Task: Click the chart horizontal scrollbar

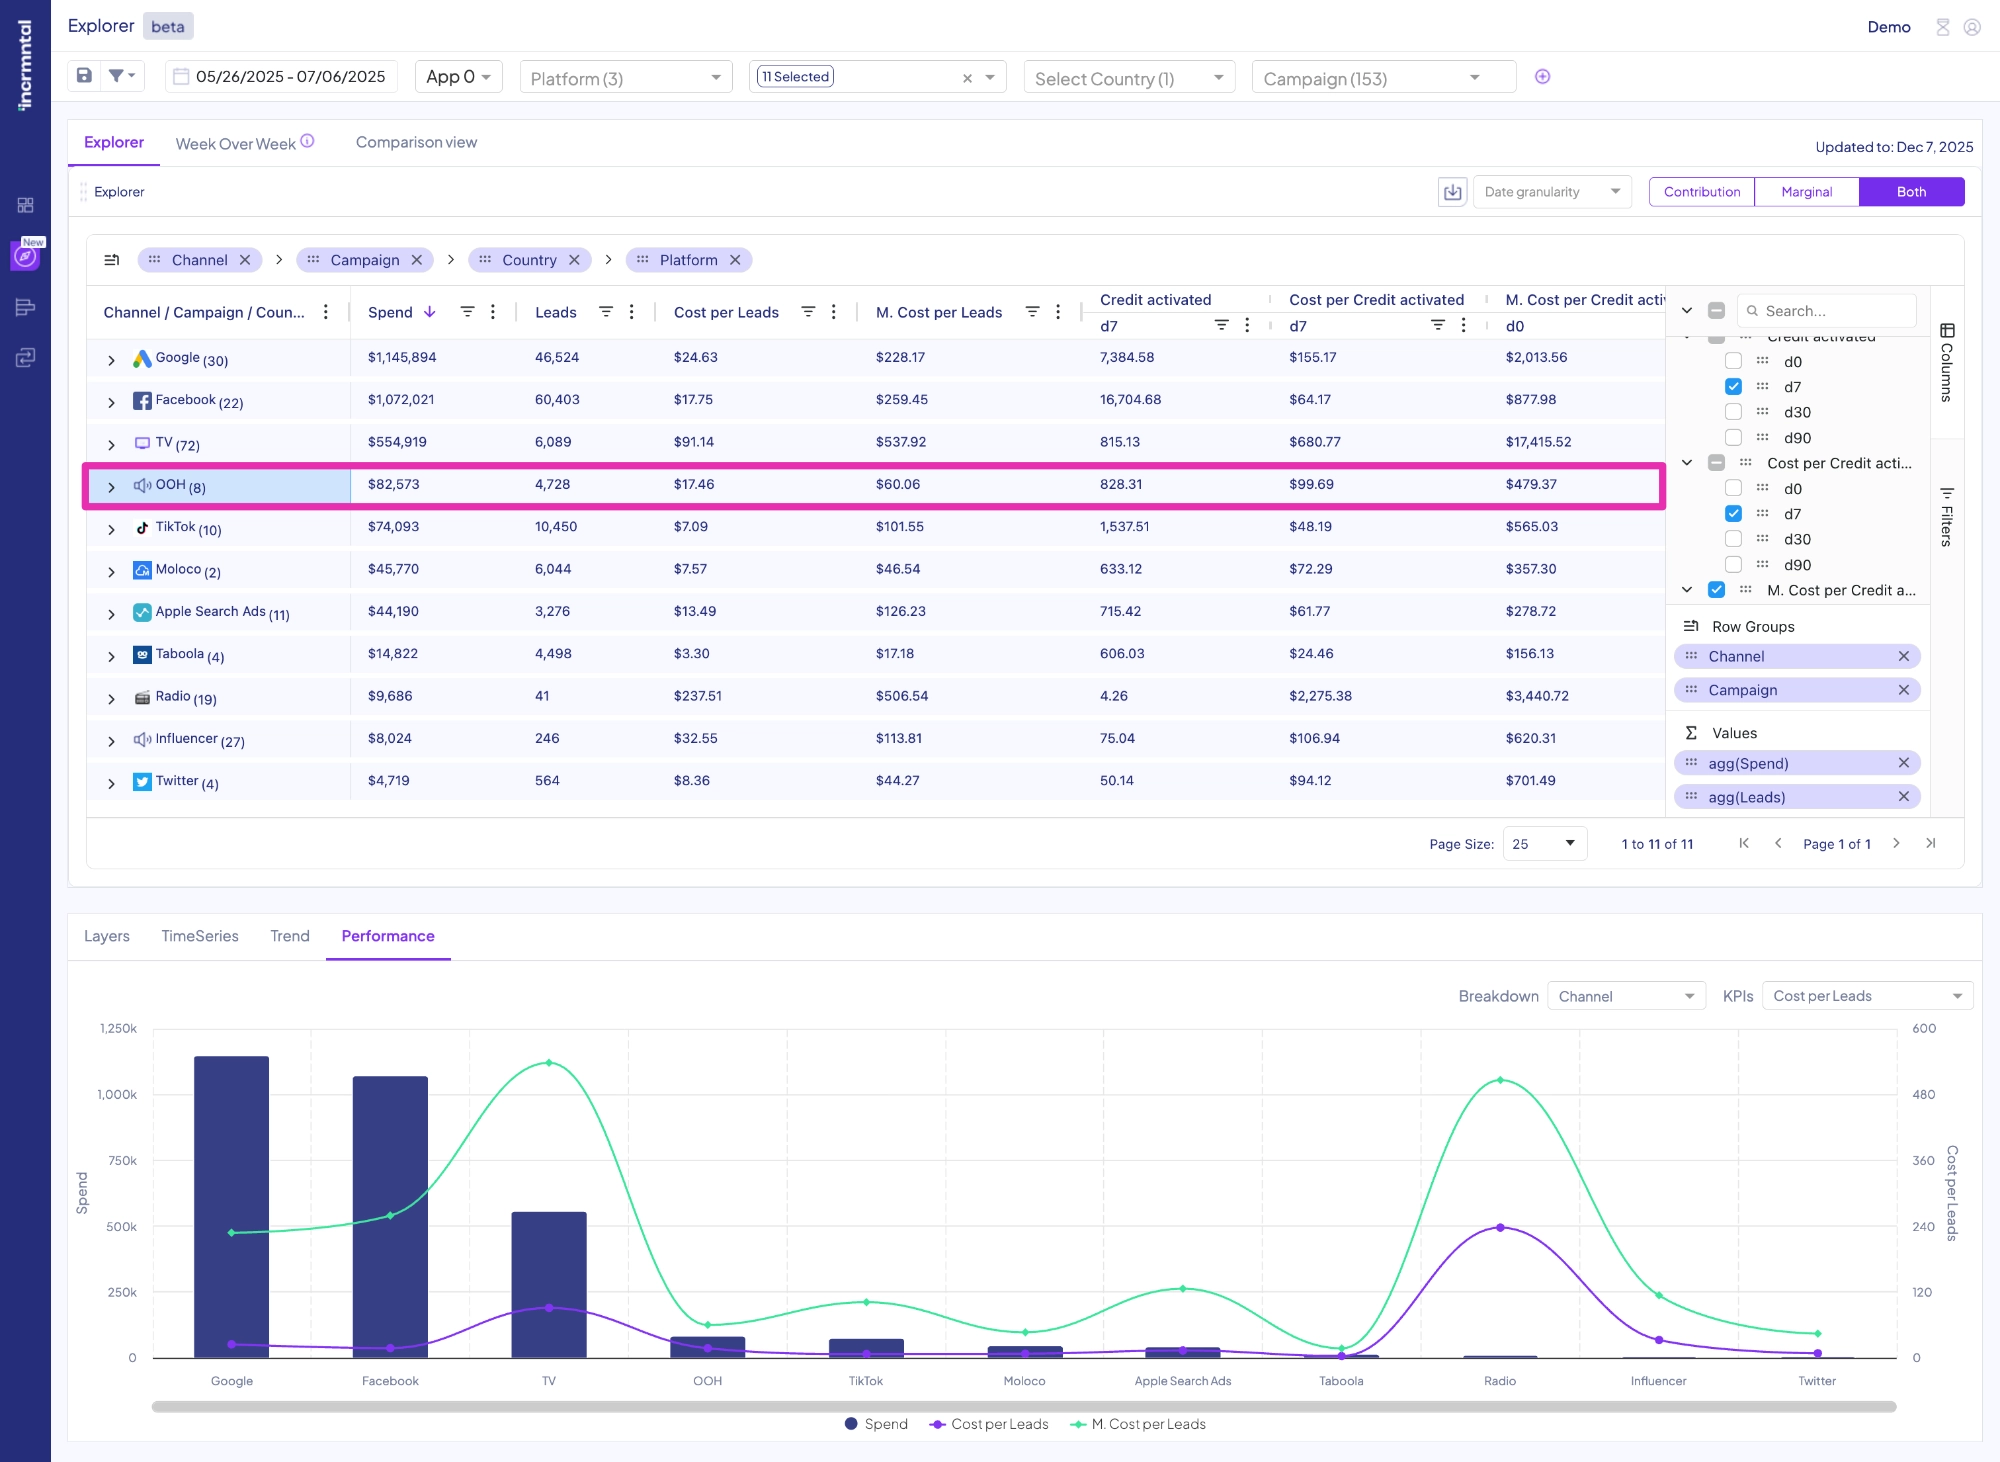Action: (1023, 1406)
